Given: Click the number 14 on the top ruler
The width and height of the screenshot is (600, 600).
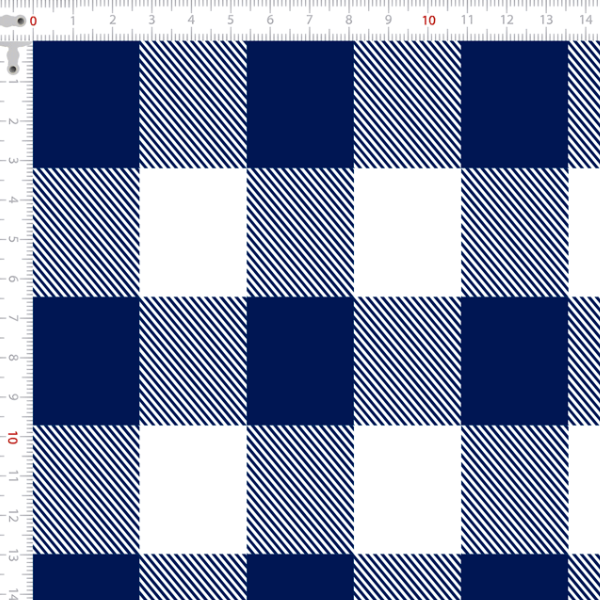Looking at the screenshot, I should (x=586, y=19).
